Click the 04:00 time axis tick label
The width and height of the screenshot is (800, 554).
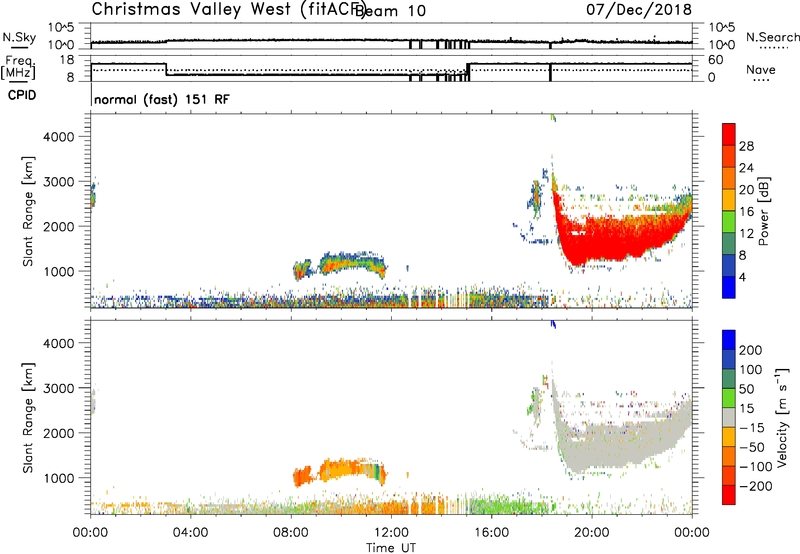[190, 533]
